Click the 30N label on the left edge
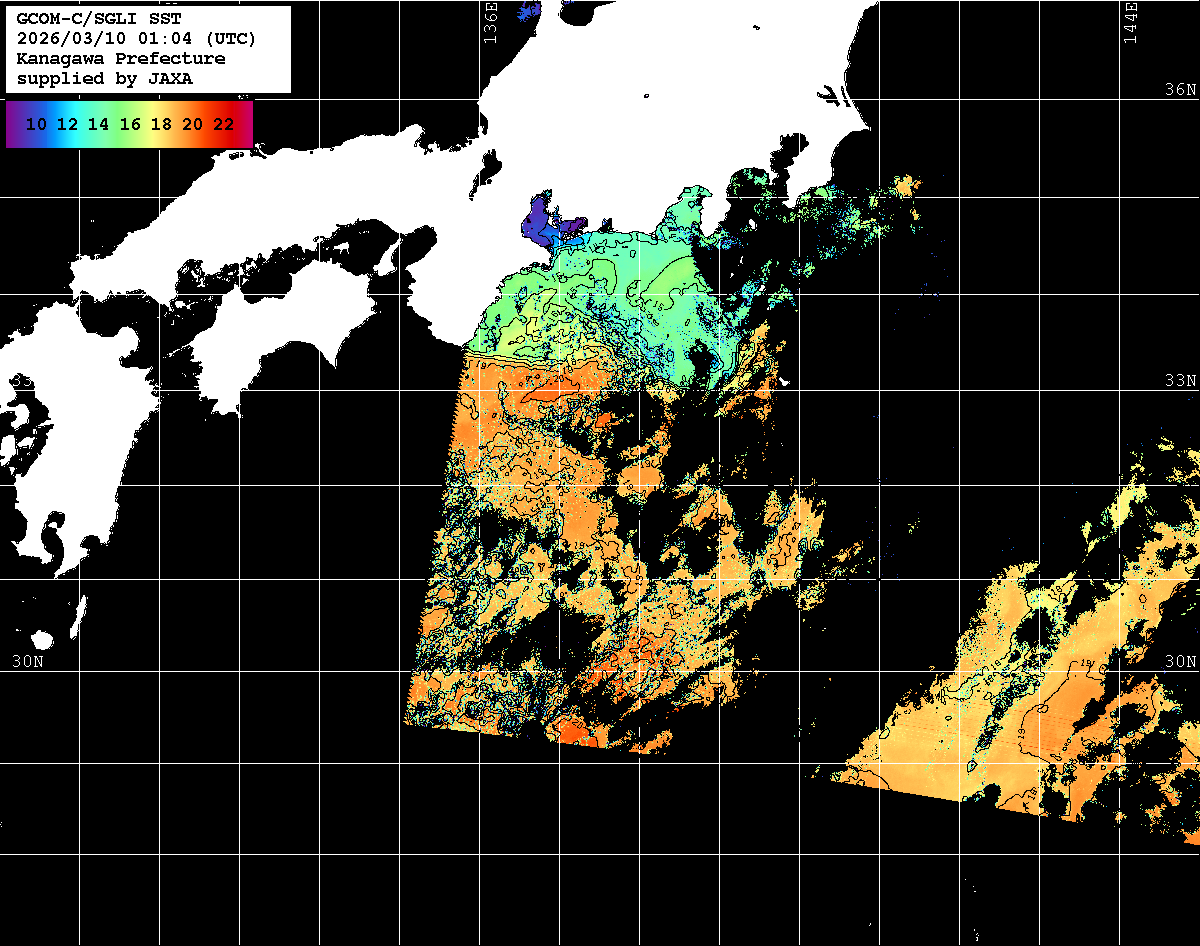The image size is (1200, 946). point(27,661)
